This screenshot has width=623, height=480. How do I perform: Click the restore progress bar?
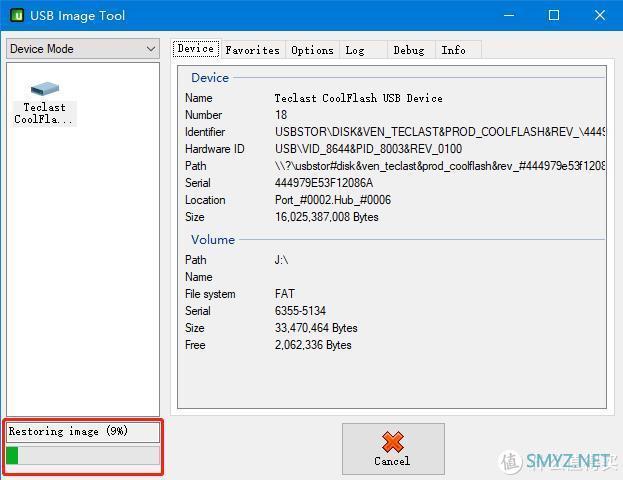83,455
